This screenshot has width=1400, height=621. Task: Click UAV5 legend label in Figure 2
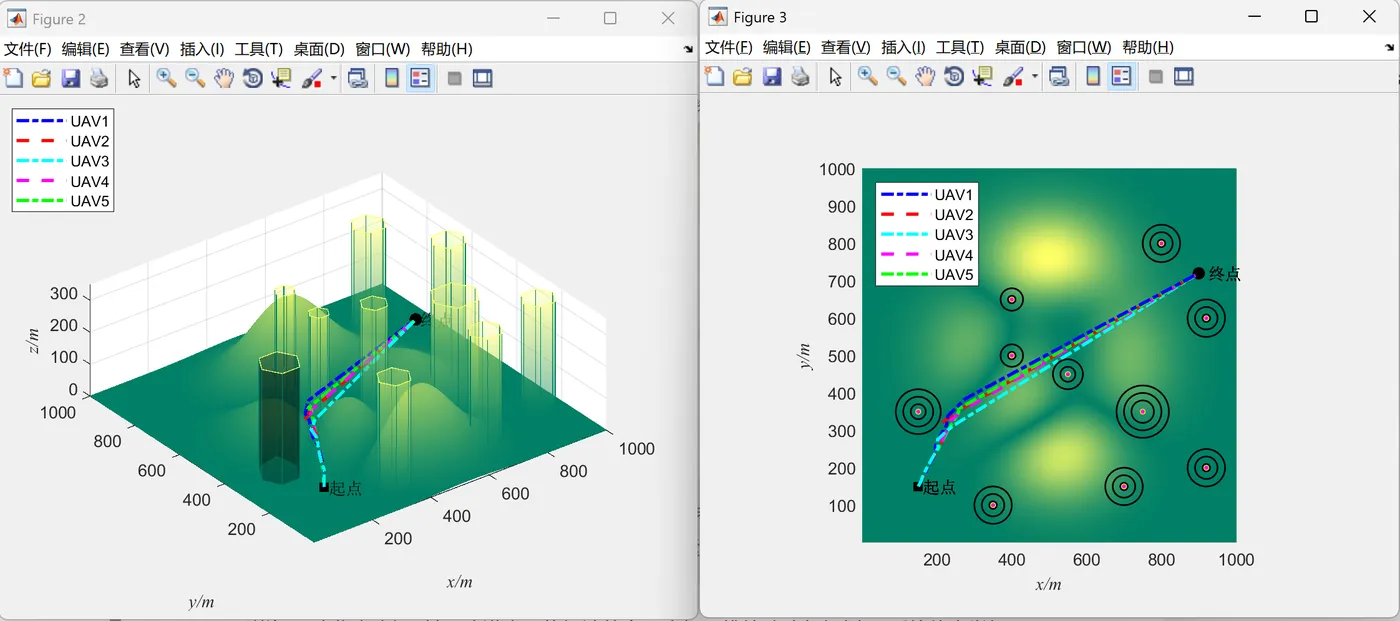[x=89, y=201]
